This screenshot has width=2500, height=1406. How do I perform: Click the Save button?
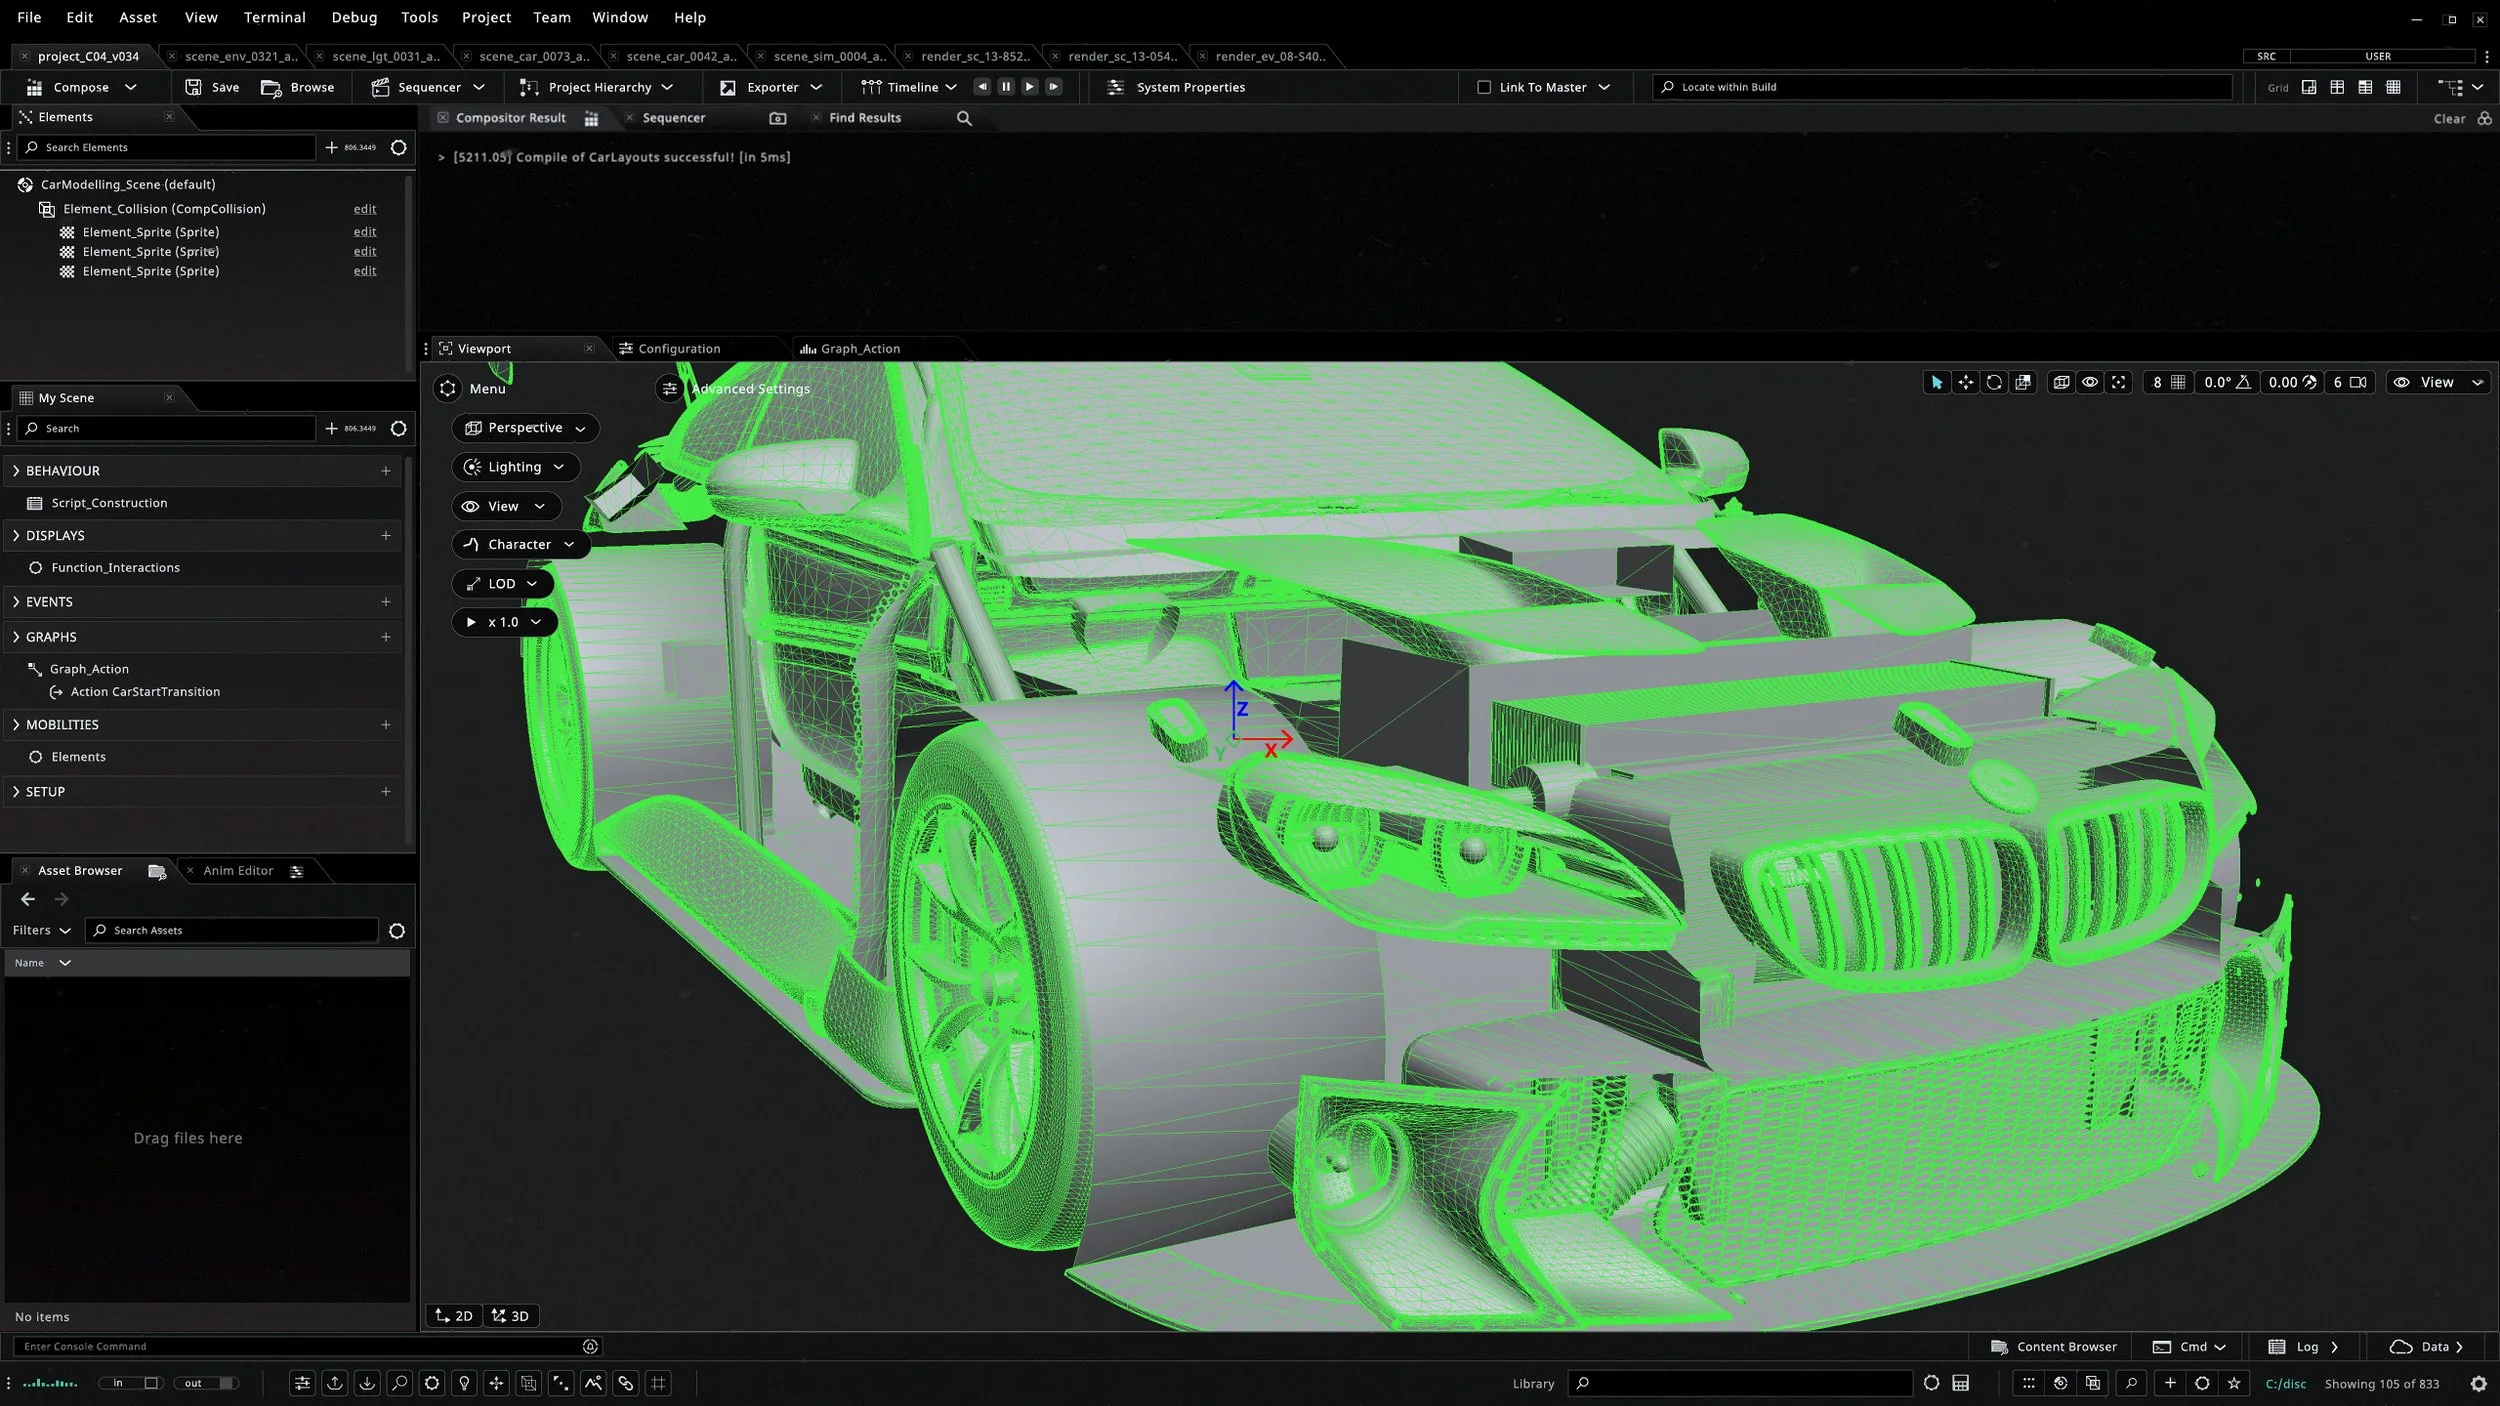point(212,87)
